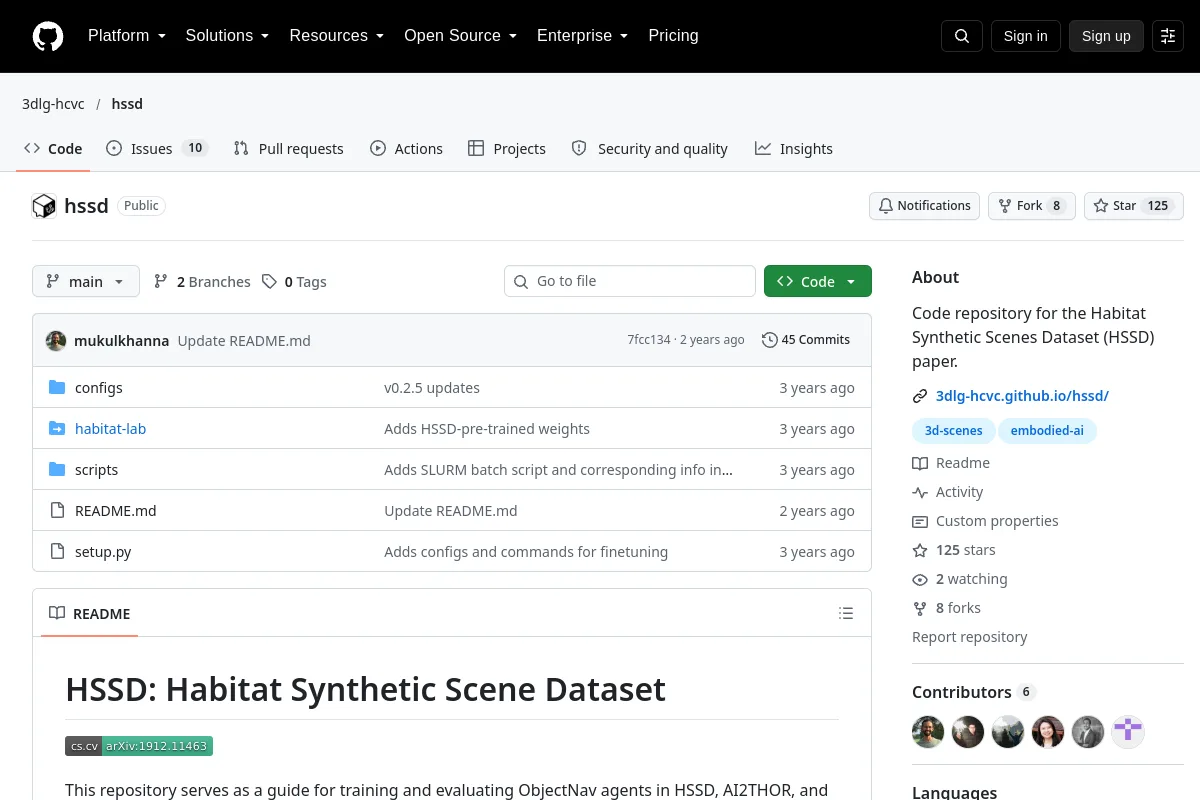Switch to the Actions tab
The width and height of the screenshot is (1200, 800).
(406, 149)
